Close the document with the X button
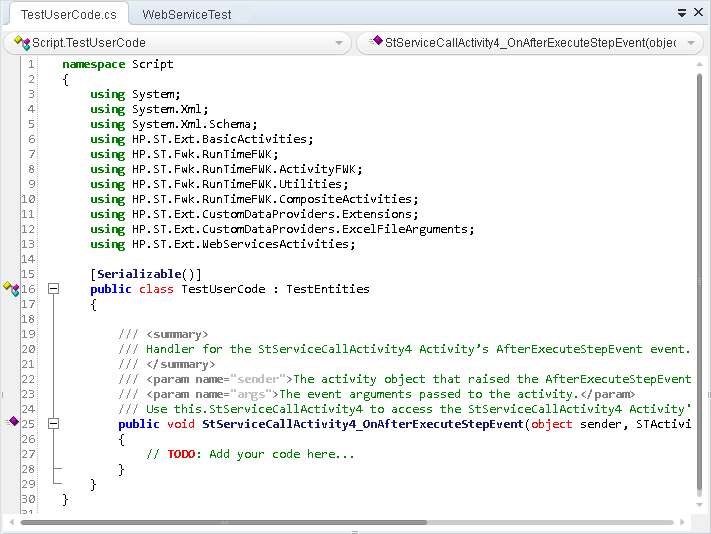Screen dimensions: 711x534 [x=698, y=14]
